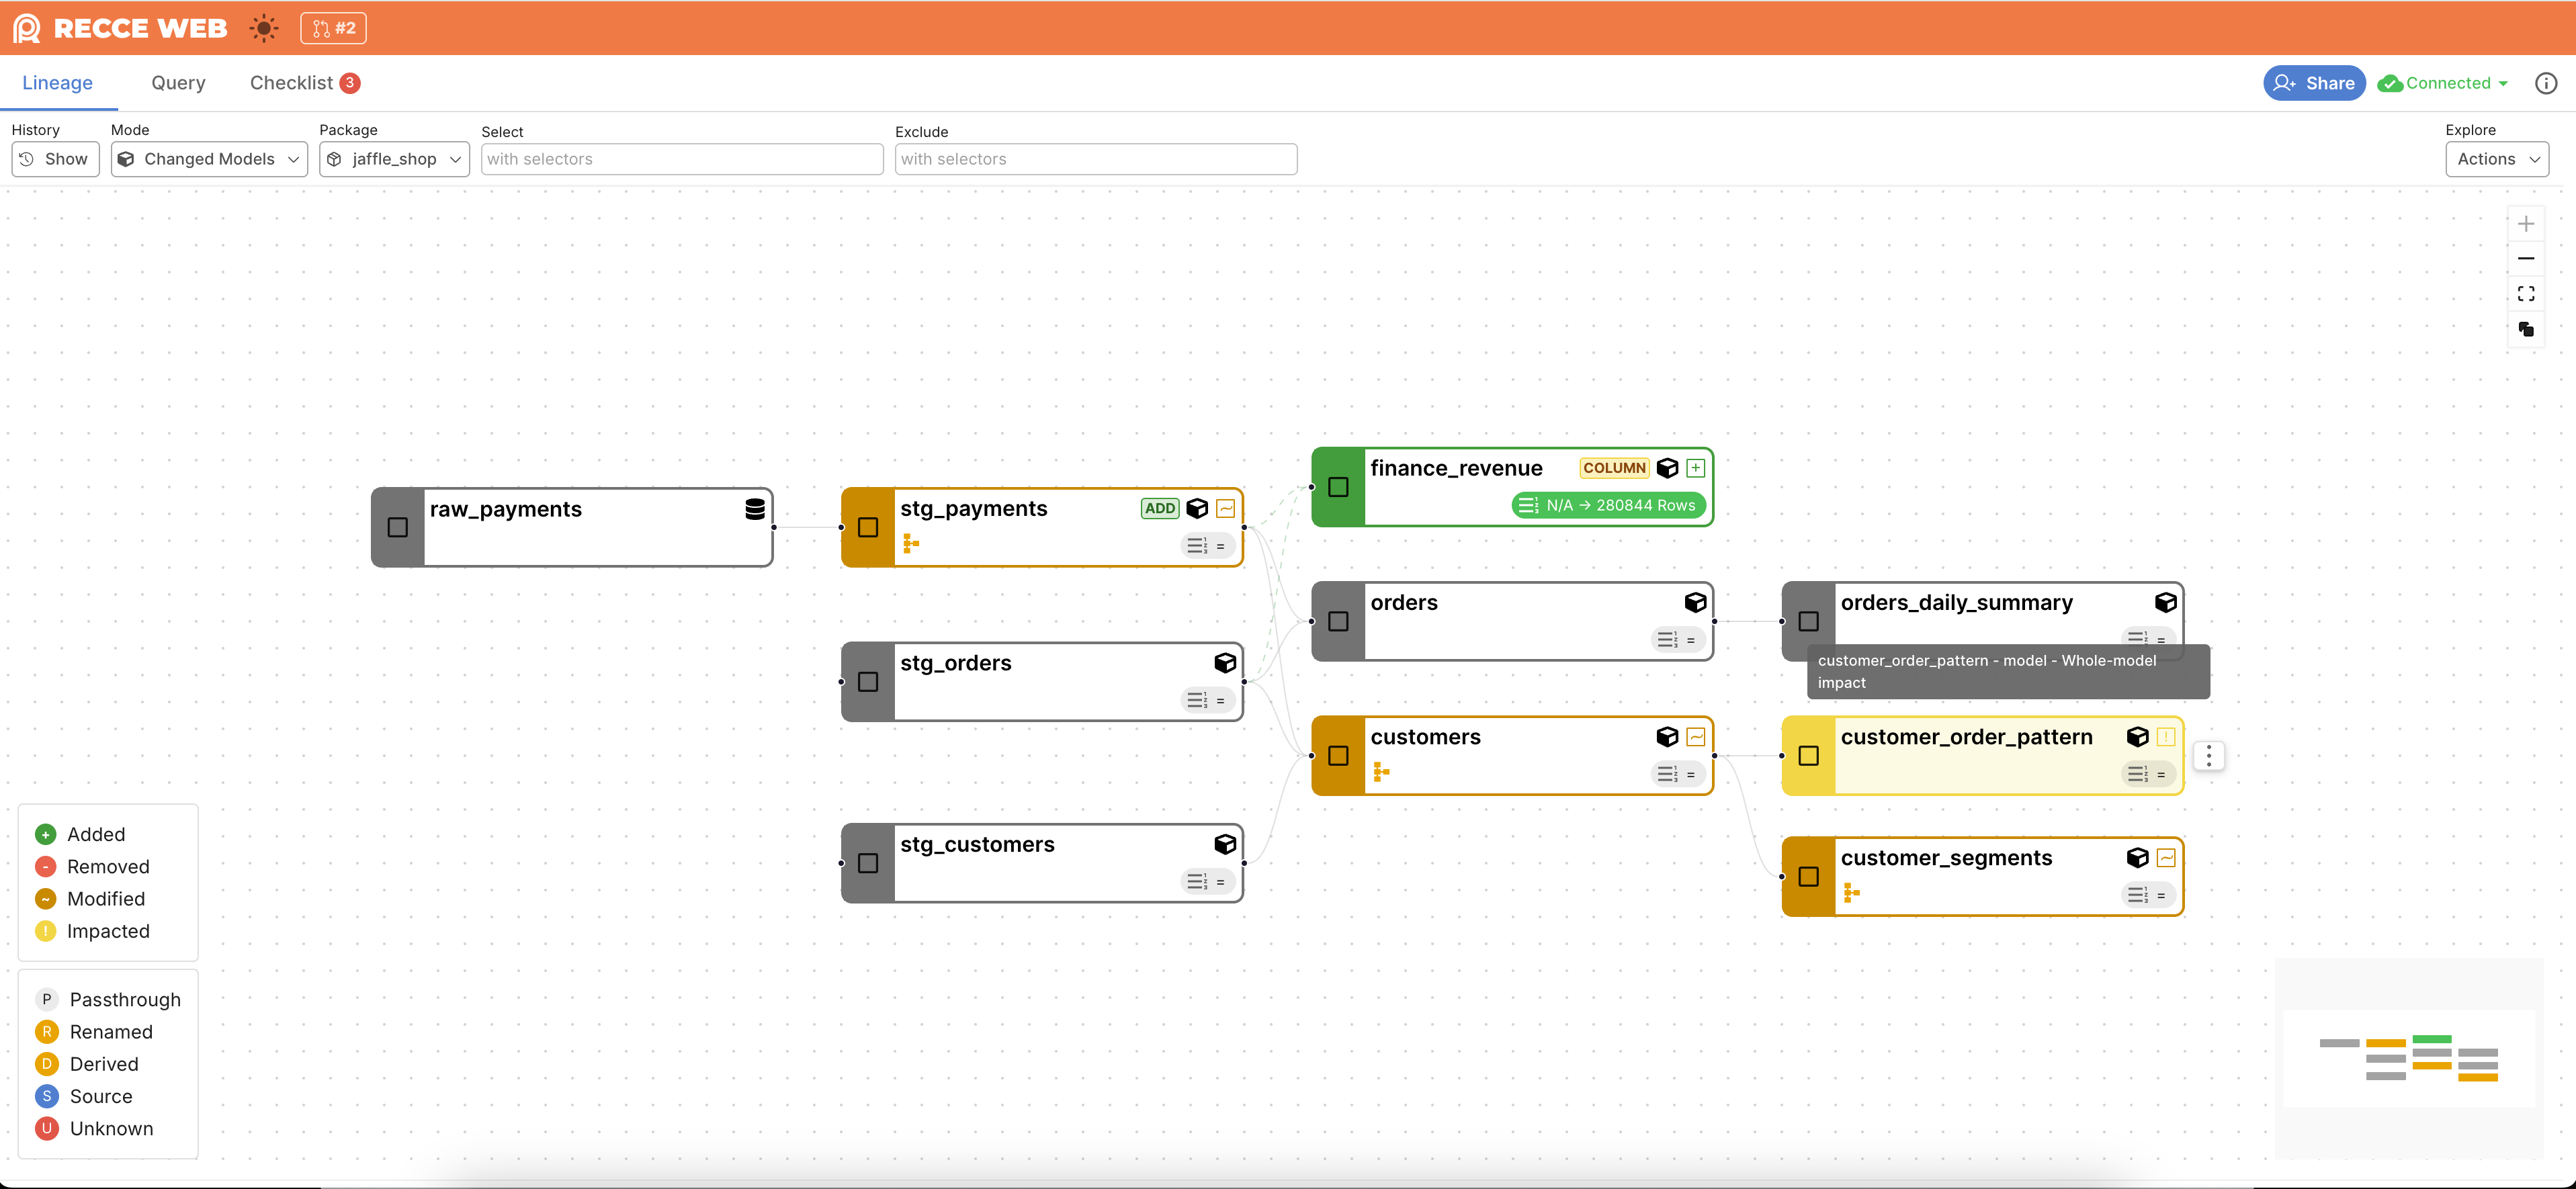Open the Explore Actions dropdown
Image resolution: width=2576 pixels, height=1189 pixels.
pos(2497,159)
